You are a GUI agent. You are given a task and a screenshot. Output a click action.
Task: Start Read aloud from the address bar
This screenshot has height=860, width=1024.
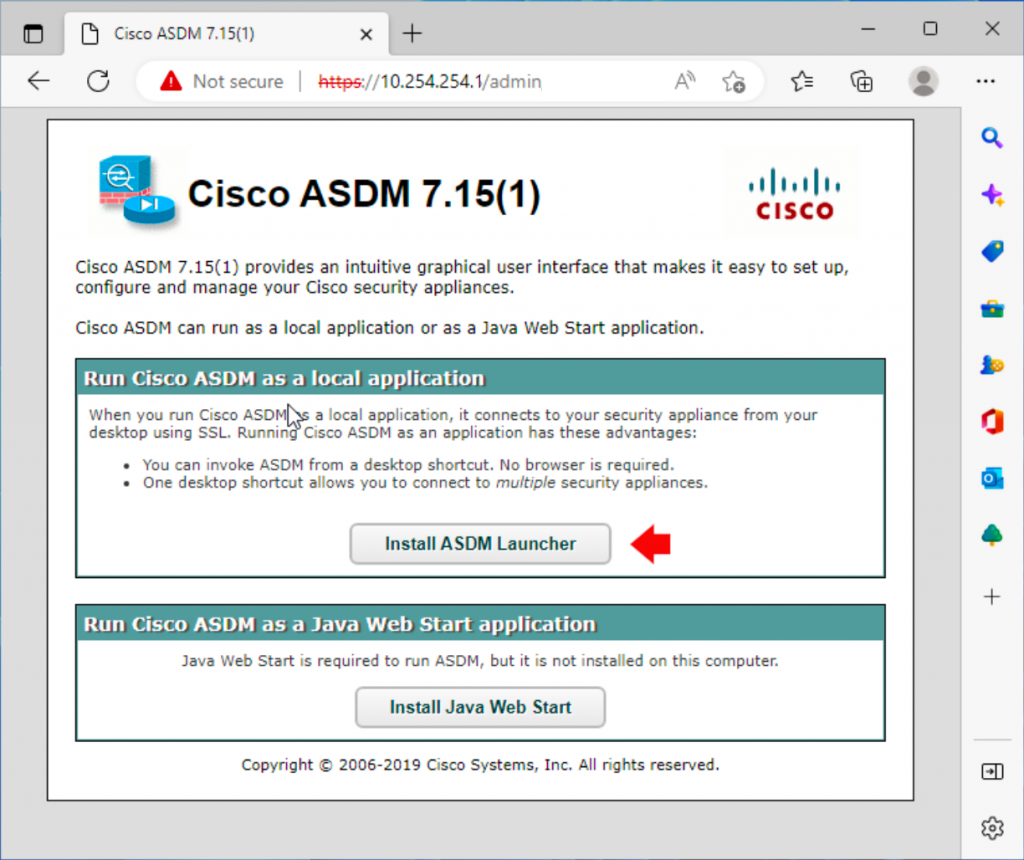(x=684, y=81)
